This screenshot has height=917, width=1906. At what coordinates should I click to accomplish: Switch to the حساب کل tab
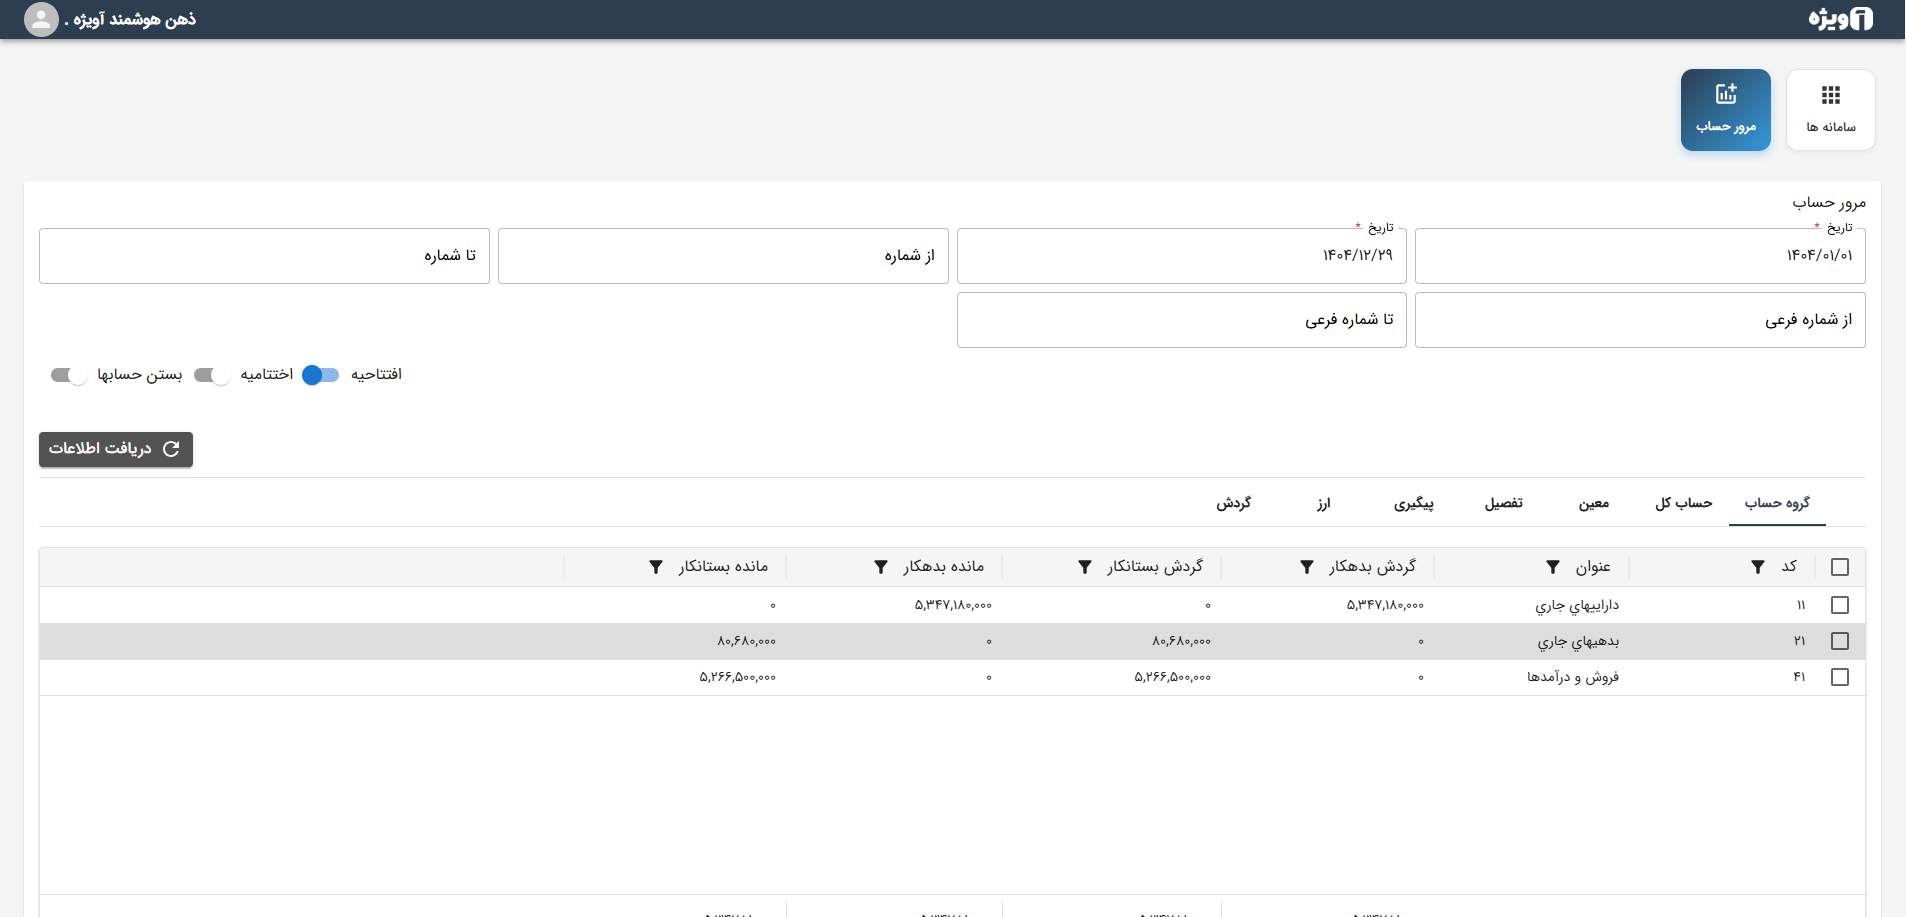tap(1683, 503)
